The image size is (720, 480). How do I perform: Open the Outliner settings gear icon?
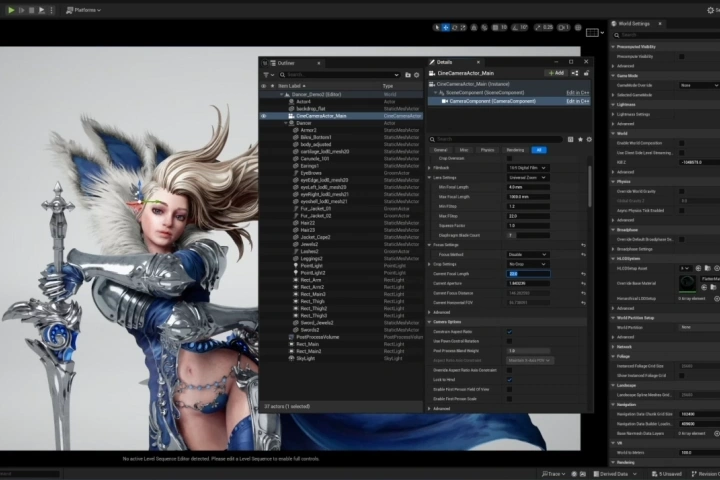click(416, 75)
